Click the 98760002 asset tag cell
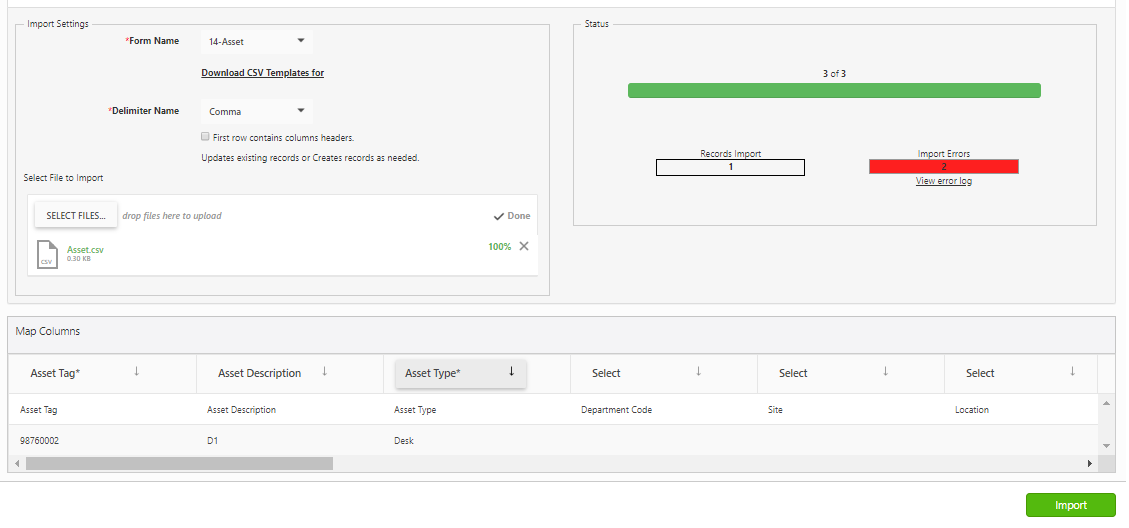The image size is (1129, 528). click(x=102, y=440)
